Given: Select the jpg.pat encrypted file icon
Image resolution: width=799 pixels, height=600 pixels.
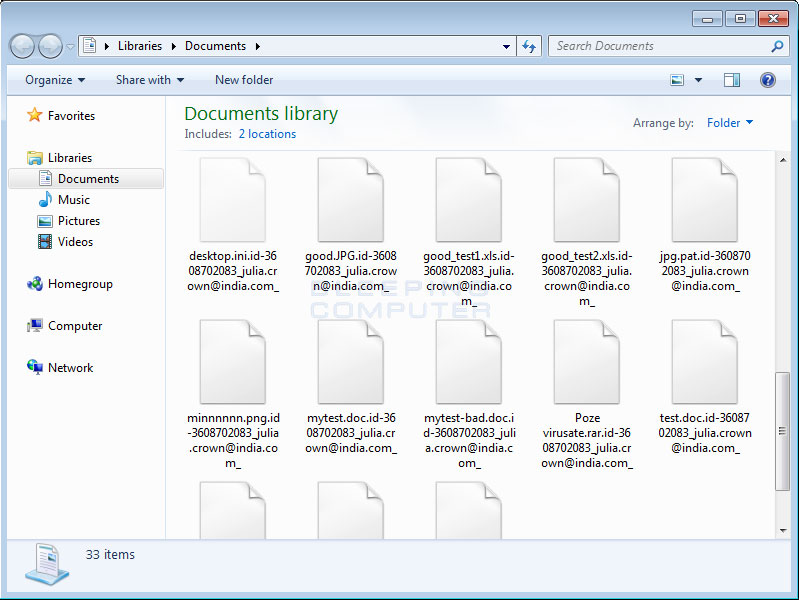Looking at the screenshot, I should click(x=705, y=200).
